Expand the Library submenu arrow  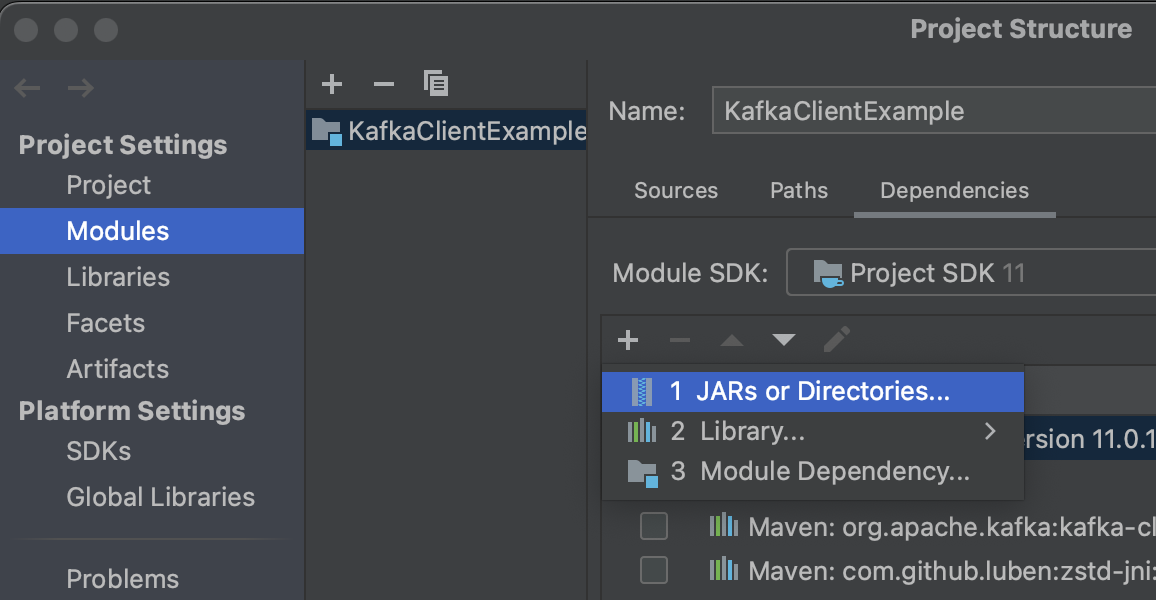[x=990, y=431]
